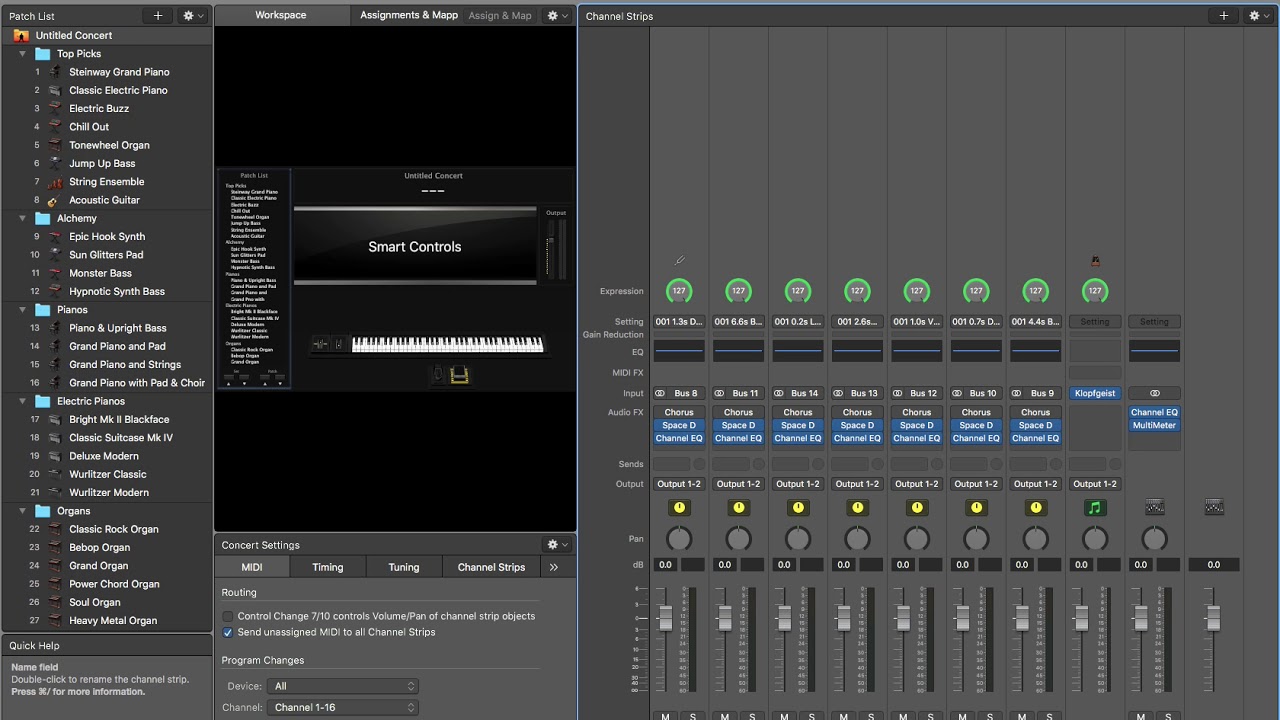
Task: Open the MultiMeter plug-in on the output strip
Action: 1155,425
